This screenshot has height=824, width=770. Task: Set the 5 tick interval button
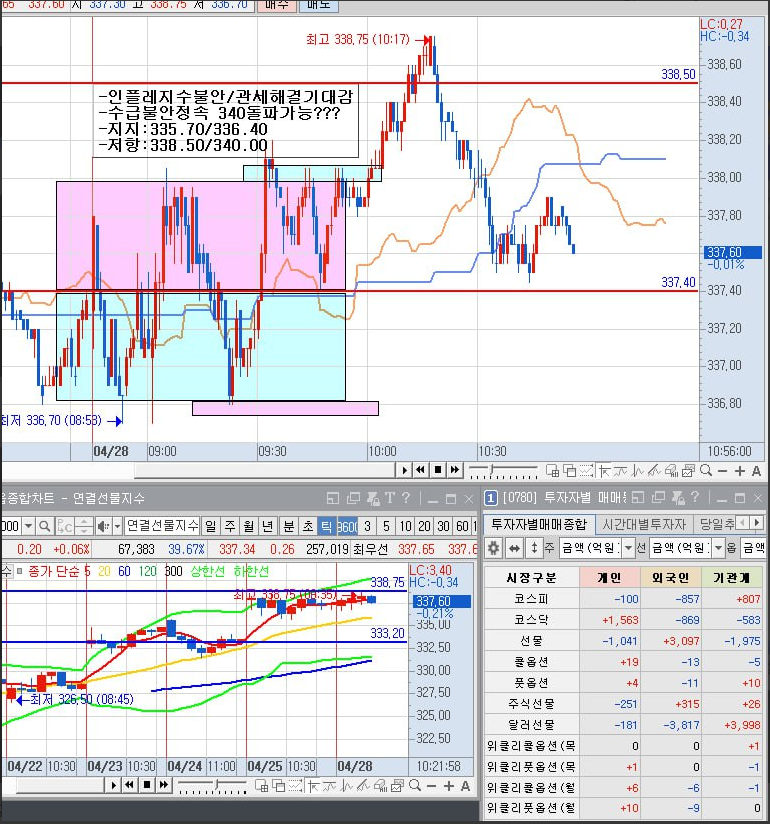point(386,526)
